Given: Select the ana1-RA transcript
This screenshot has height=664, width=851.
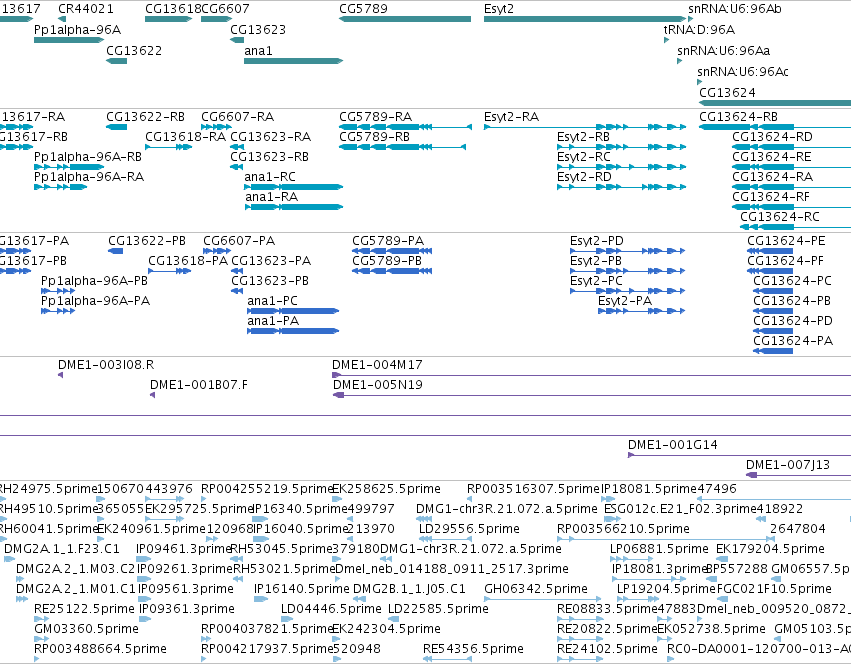Looking at the screenshot, I should coord(294,207).
